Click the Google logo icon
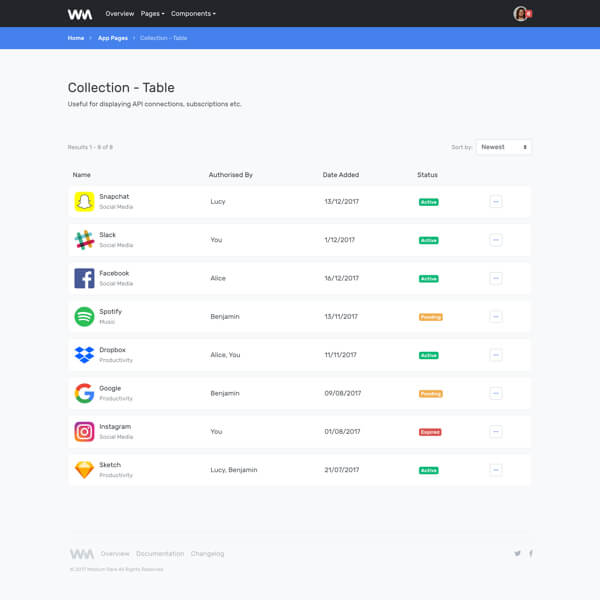Screen dimensions: 600x600 84,393
